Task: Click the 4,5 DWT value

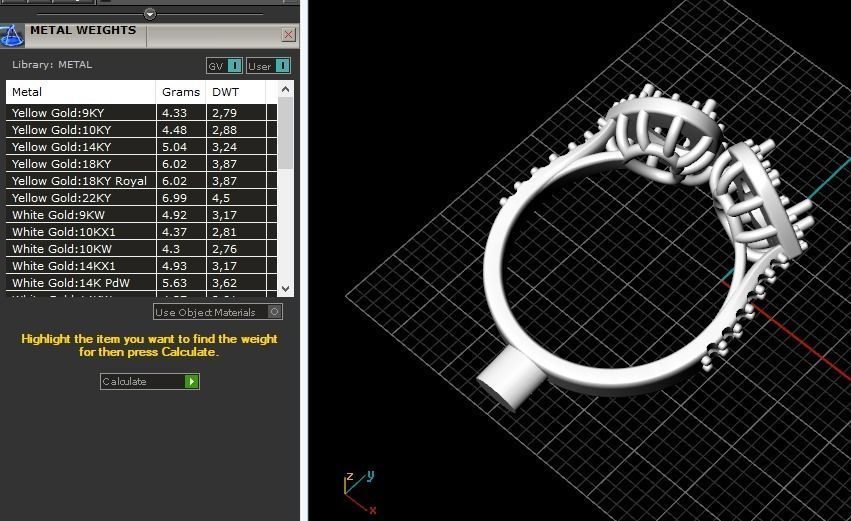Action: [x=221, y=198]
